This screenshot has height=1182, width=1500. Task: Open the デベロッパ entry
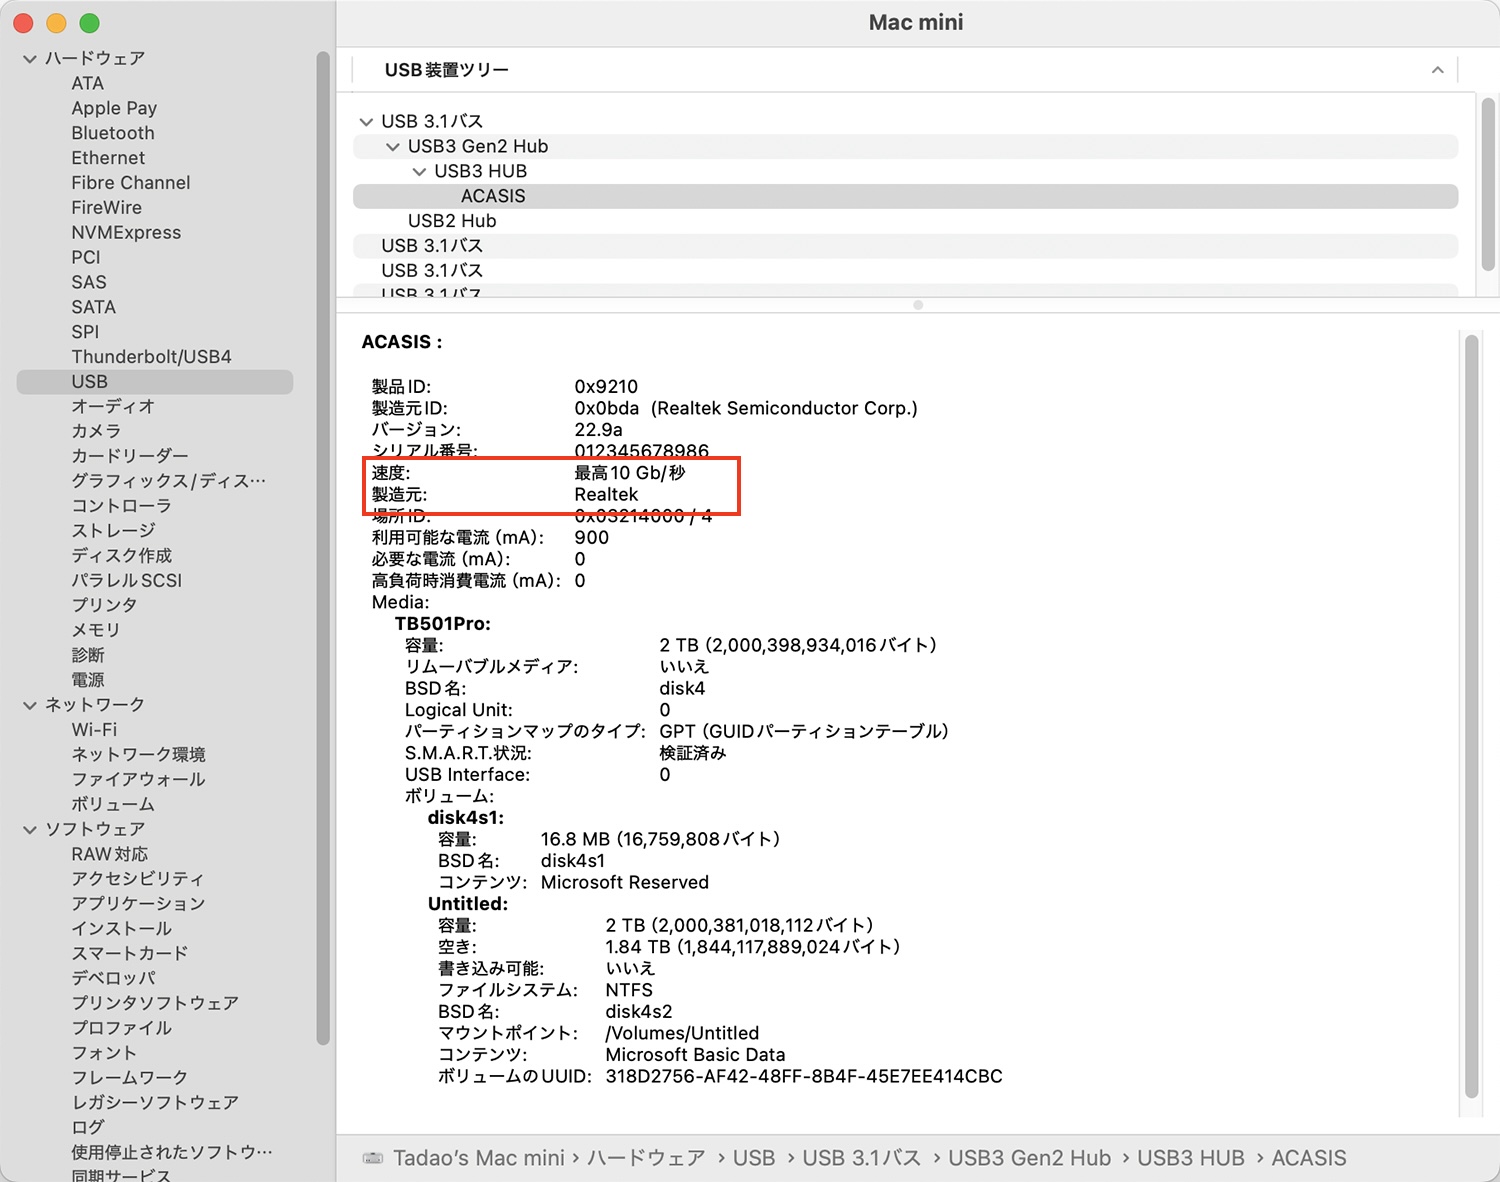113,978
